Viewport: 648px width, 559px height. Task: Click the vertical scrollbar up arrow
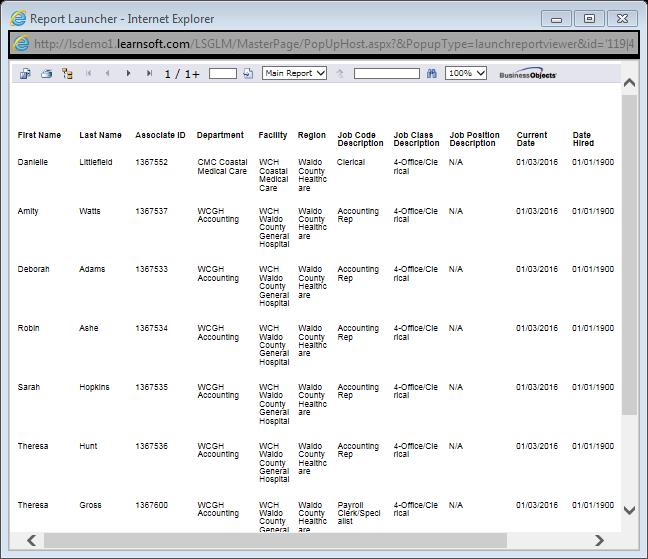point(629,83)
